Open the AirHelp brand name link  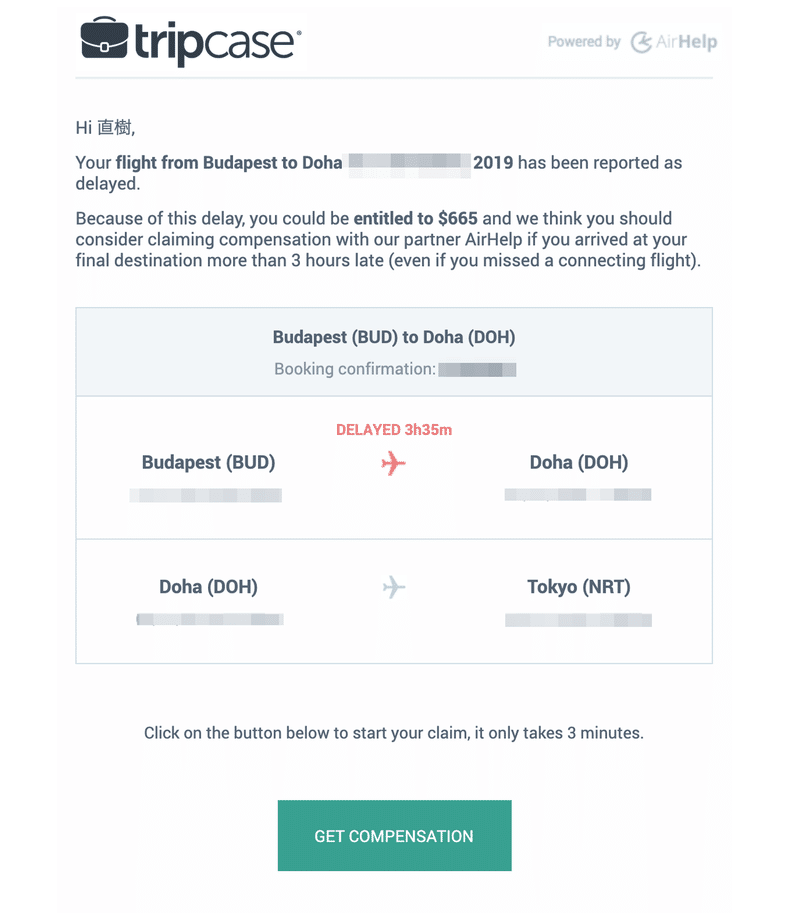686,42
